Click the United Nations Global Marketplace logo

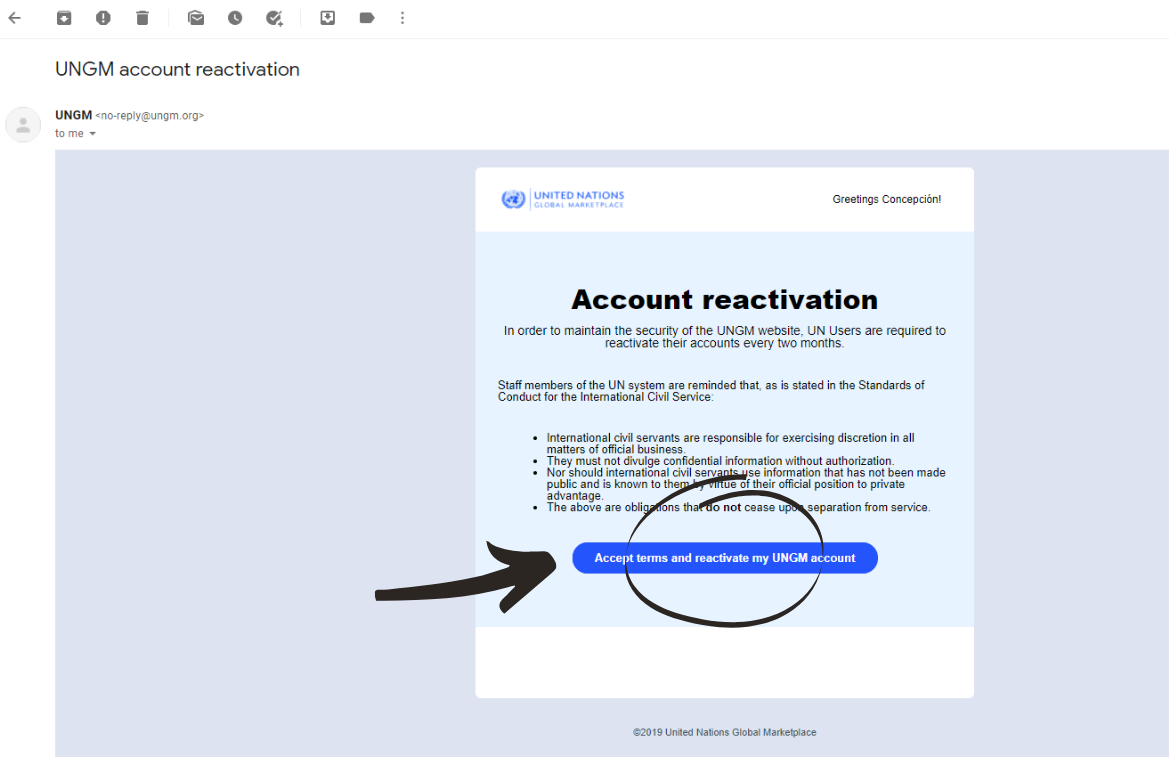(x=563, y=199)
